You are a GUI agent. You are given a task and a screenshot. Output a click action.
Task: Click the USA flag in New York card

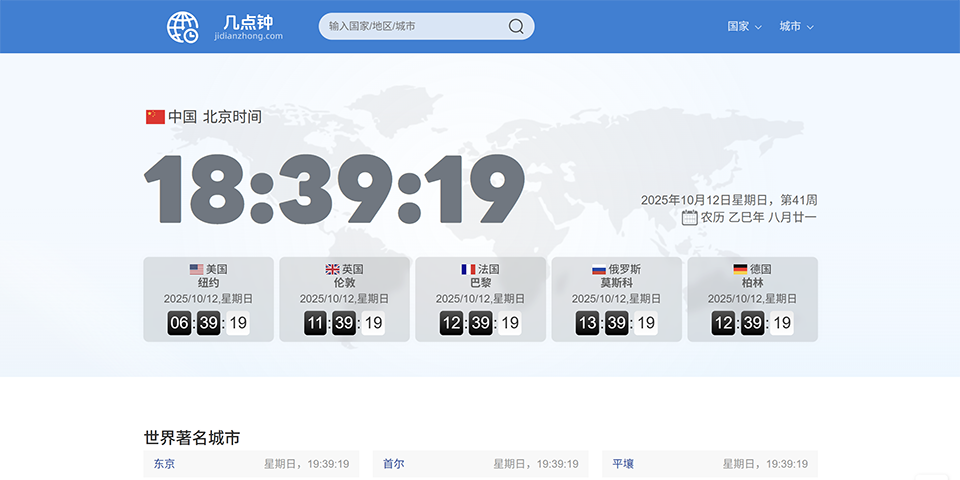coord(196,269)
